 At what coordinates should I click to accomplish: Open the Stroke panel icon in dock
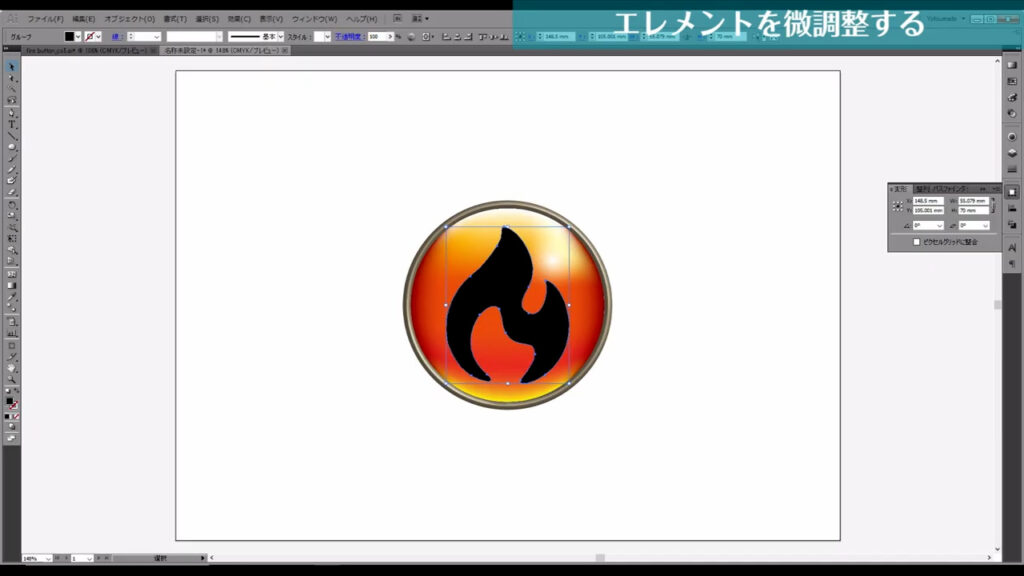coord(1012,169)
